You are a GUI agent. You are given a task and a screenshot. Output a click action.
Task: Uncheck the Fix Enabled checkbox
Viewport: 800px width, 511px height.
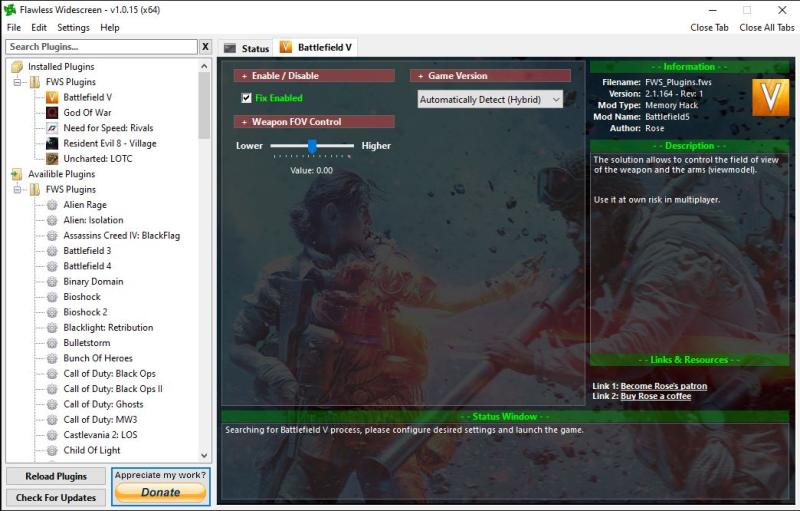tap(246, 98)
